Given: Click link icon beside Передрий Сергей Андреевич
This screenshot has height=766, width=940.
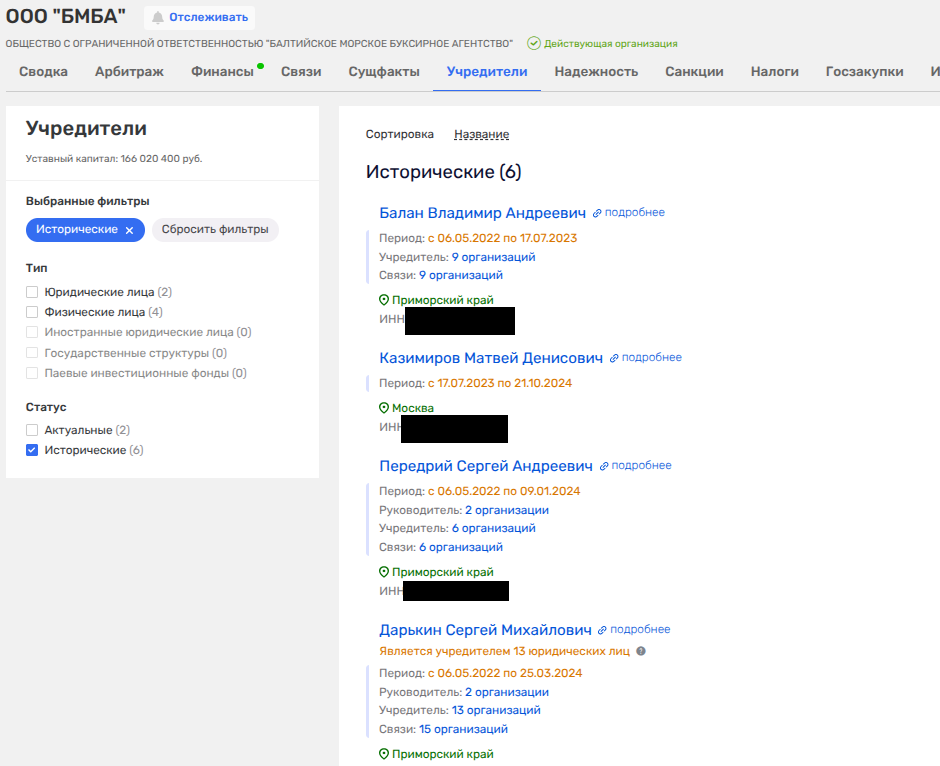Looking at the screenshot, I should click(604, 466).
